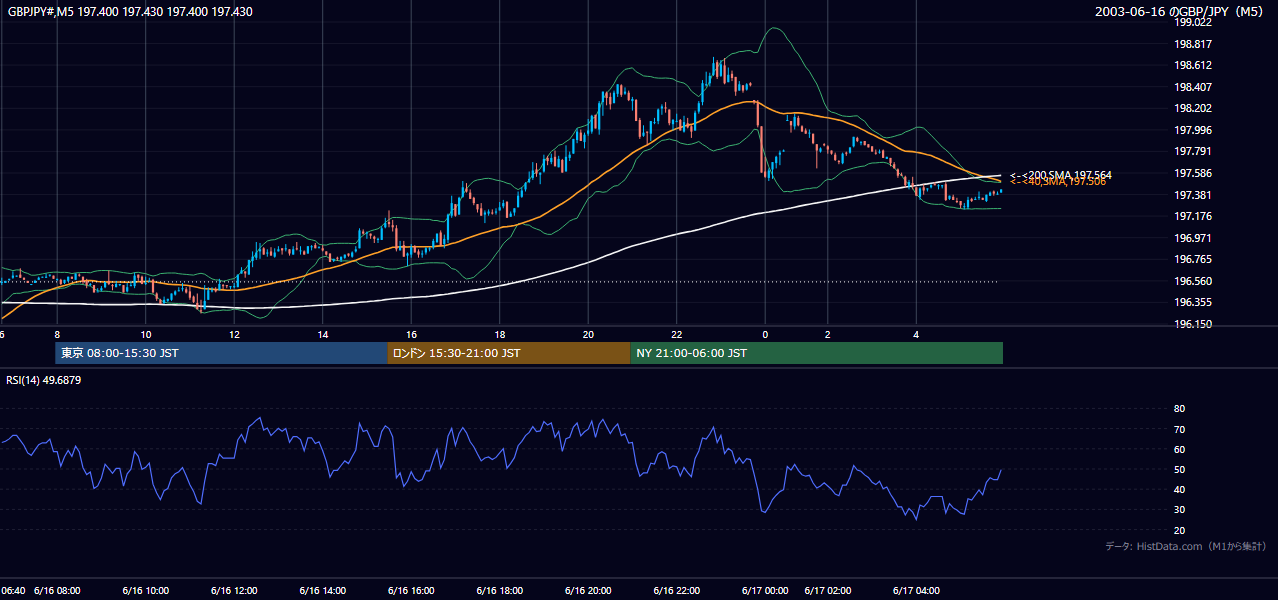Click time label 6/16 14:00
The height and width of the screenshot is (600, 1278).
pos(323,591)
